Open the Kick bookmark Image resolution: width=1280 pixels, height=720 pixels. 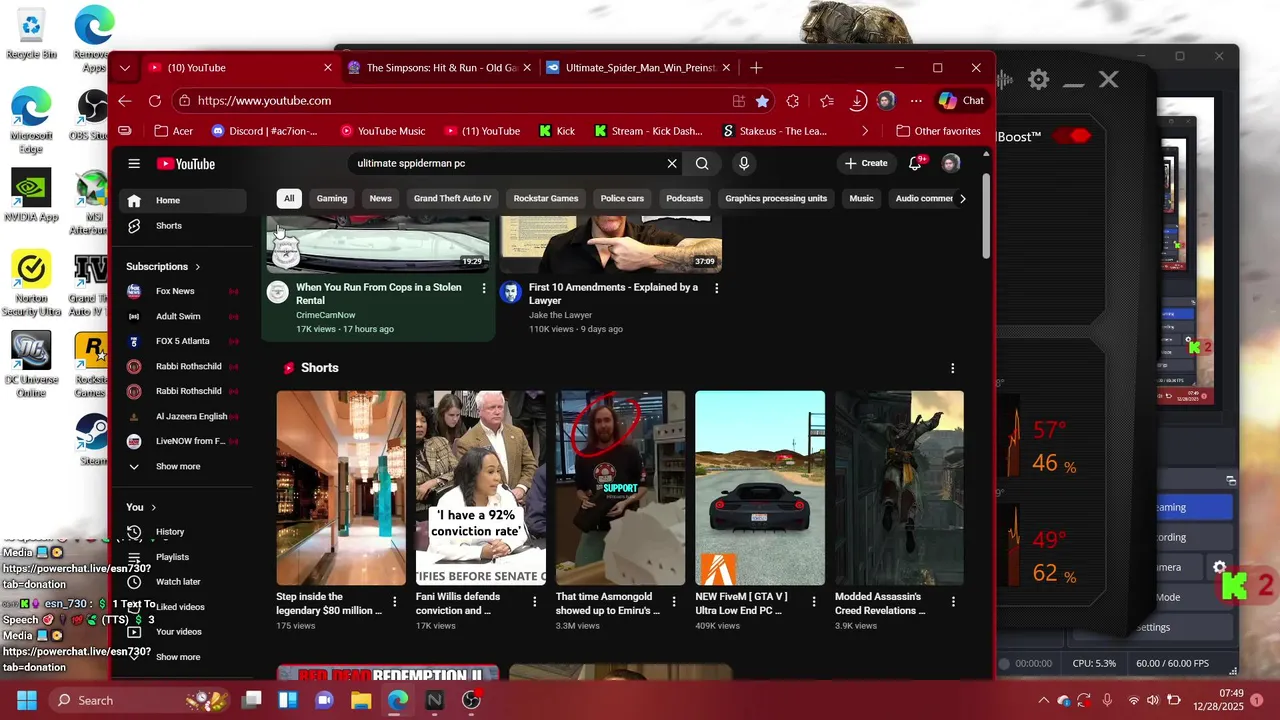click(556, 131)
